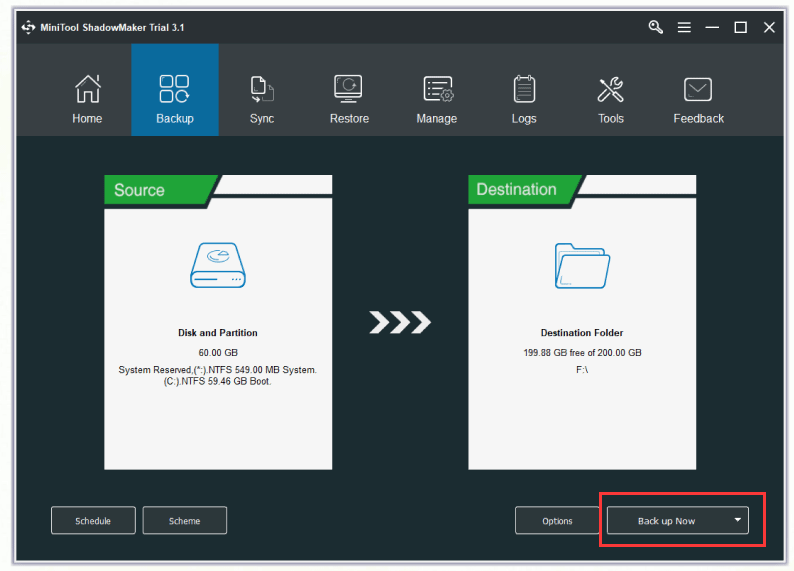Close the ShadowMaker window
Image resolution: width=794 pixels, height=571 pixels.
point(769,27)
